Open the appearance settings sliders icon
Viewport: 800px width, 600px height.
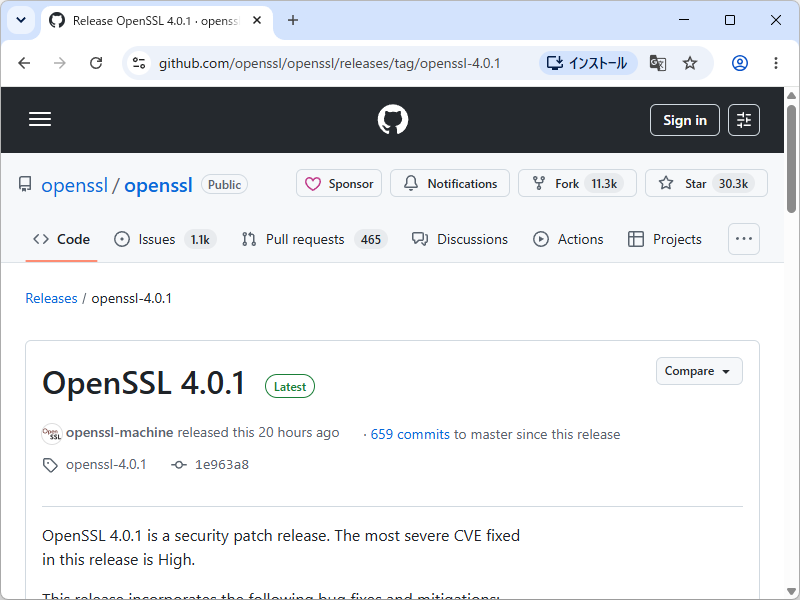click(x=743, y=120)
